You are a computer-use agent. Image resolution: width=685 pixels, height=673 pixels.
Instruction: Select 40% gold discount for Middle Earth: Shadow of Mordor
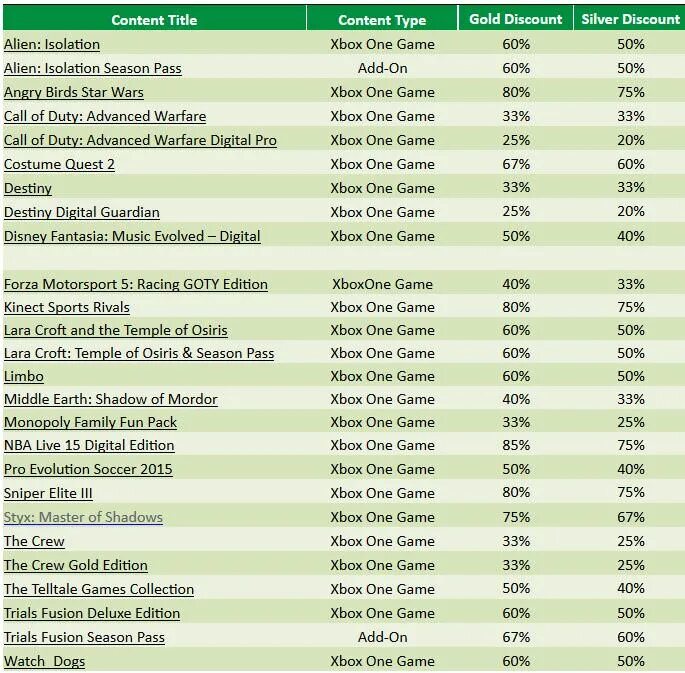coord(516,399)
